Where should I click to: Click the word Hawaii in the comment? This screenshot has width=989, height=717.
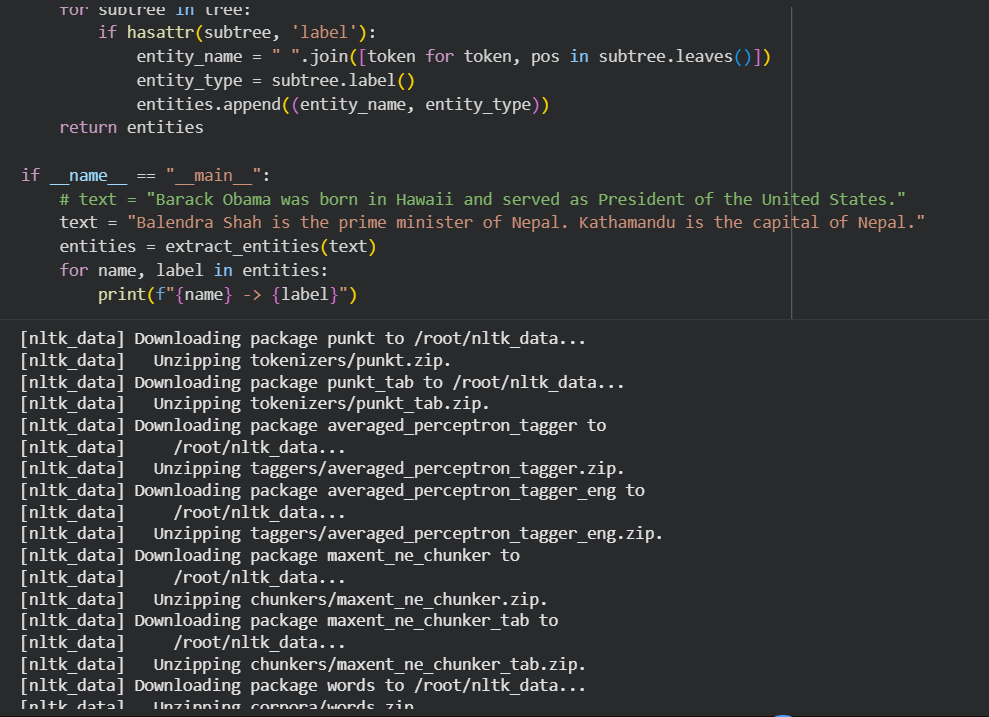[424, 200]
